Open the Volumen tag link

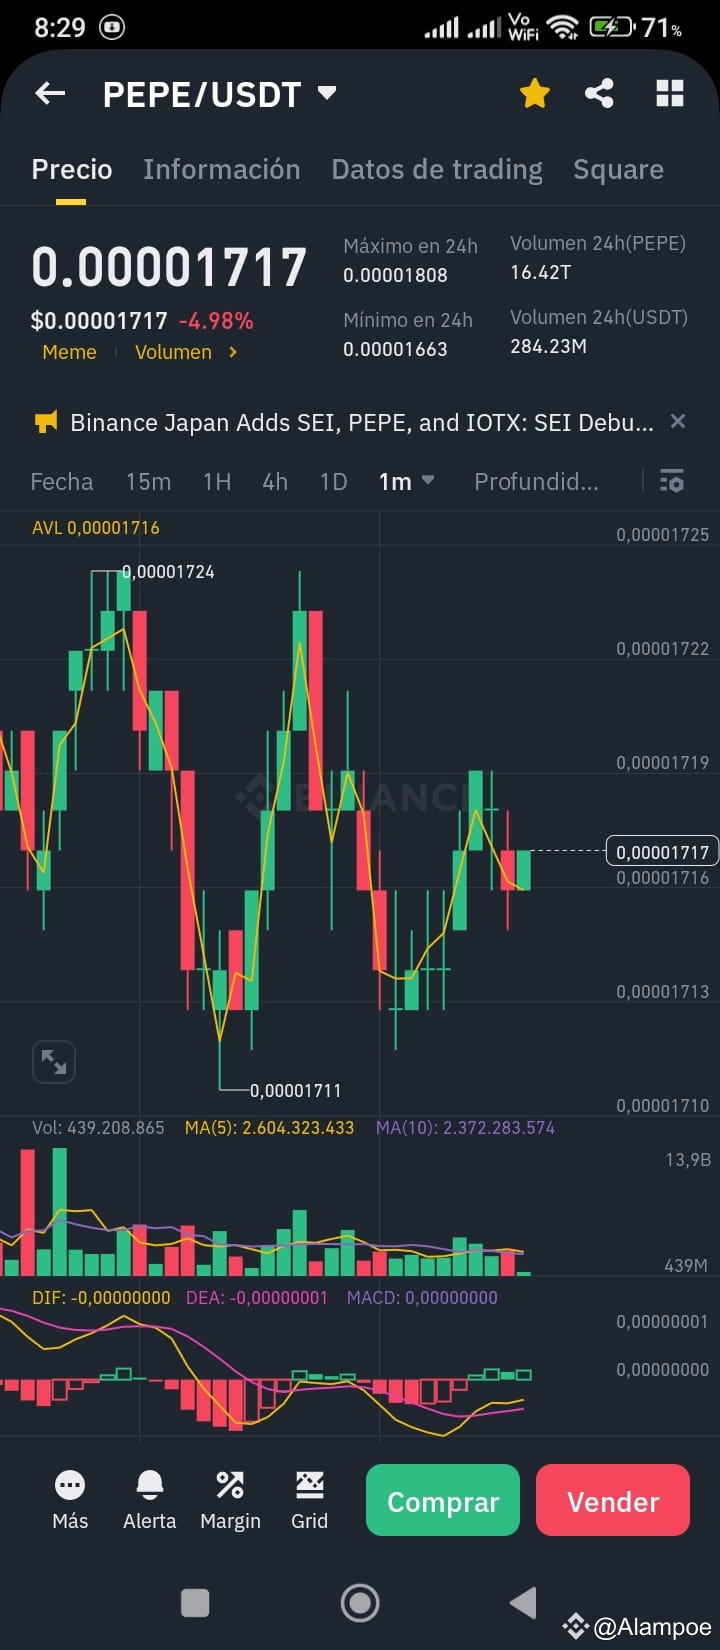pos(173,352)
